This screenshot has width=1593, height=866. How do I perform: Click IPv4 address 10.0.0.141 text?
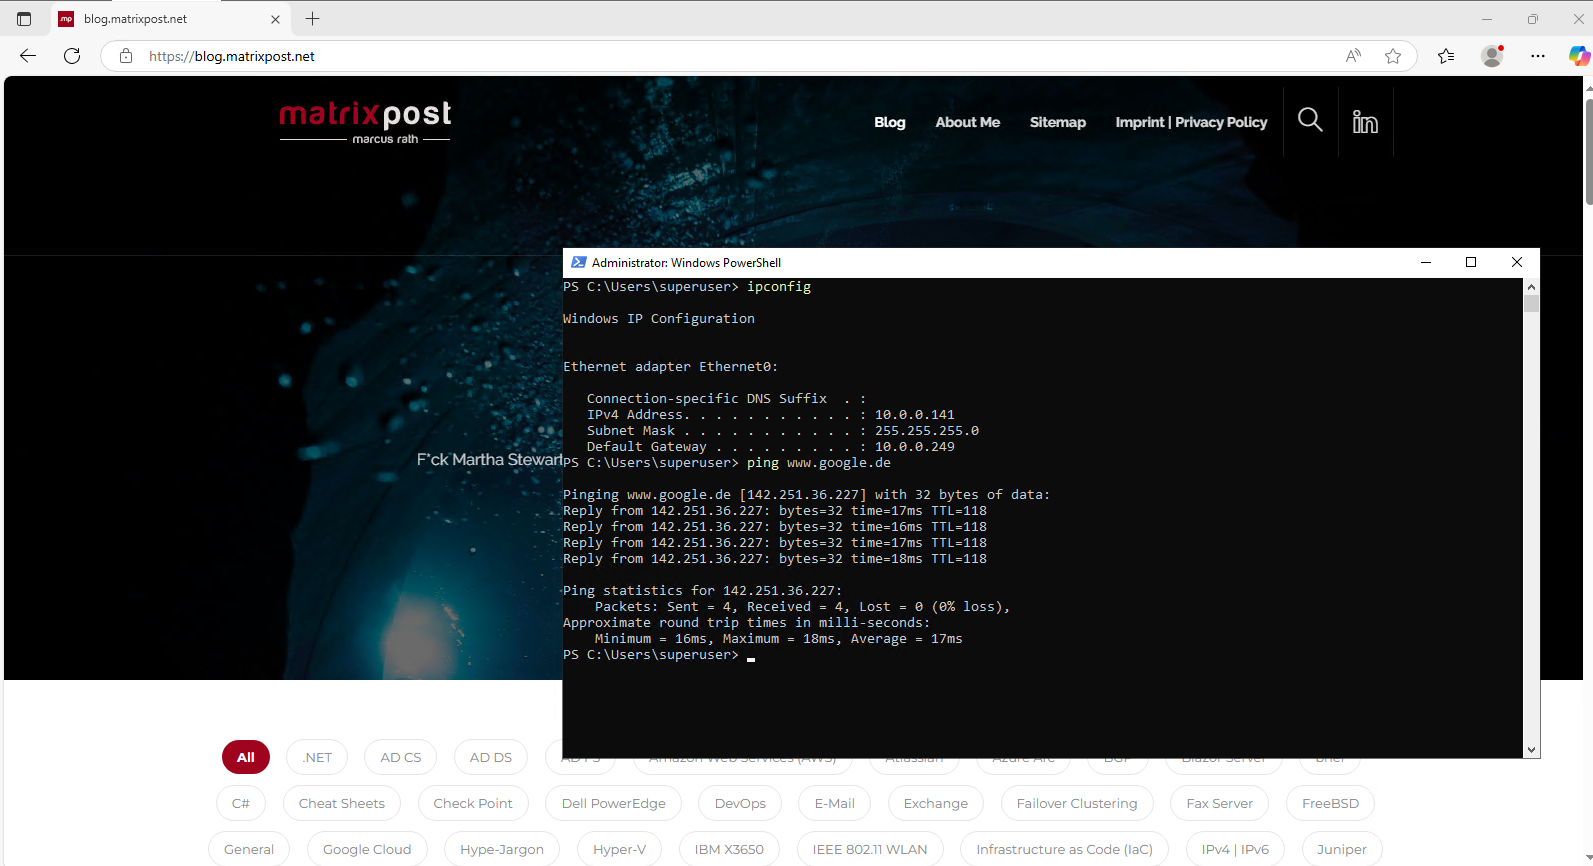click(x=915, y=415)
